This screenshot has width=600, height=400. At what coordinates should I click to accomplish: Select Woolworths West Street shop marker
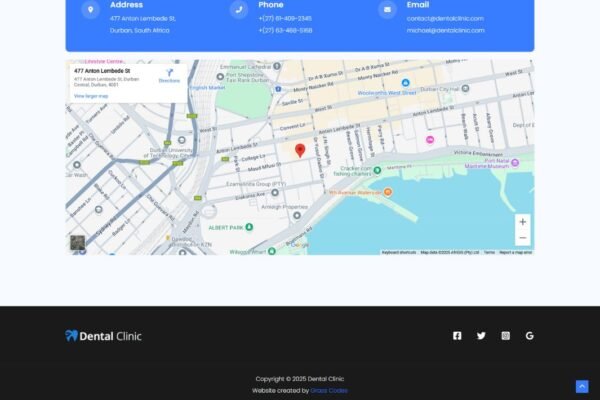point(405,82)
